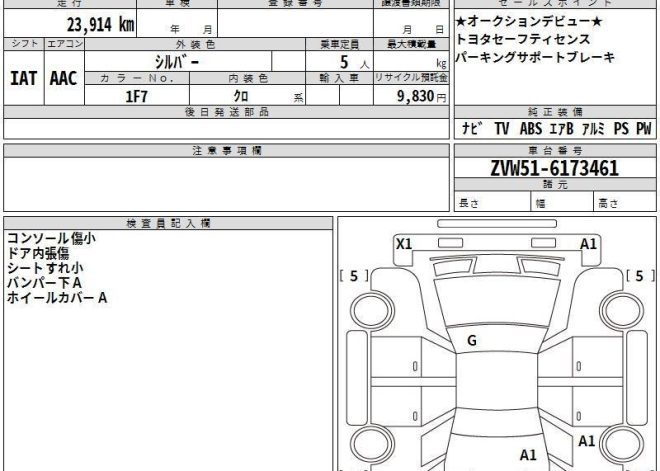Click the ABS equipment indicator
Image resolution: width=660 pixels, height=471 pixels.
[531, 128]
